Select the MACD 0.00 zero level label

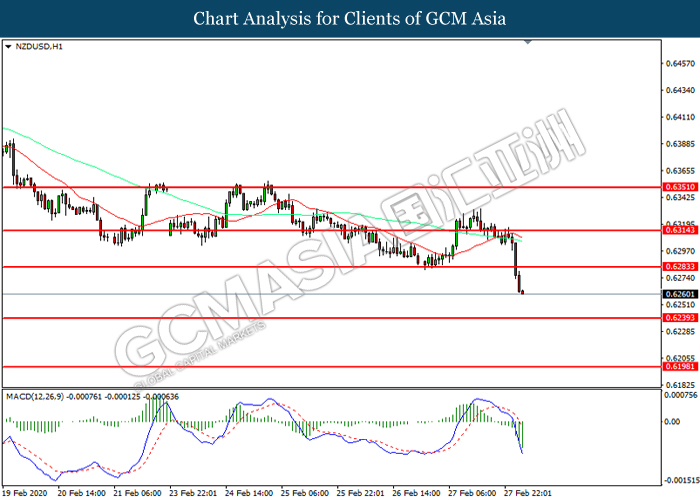[x=672, y=421]
